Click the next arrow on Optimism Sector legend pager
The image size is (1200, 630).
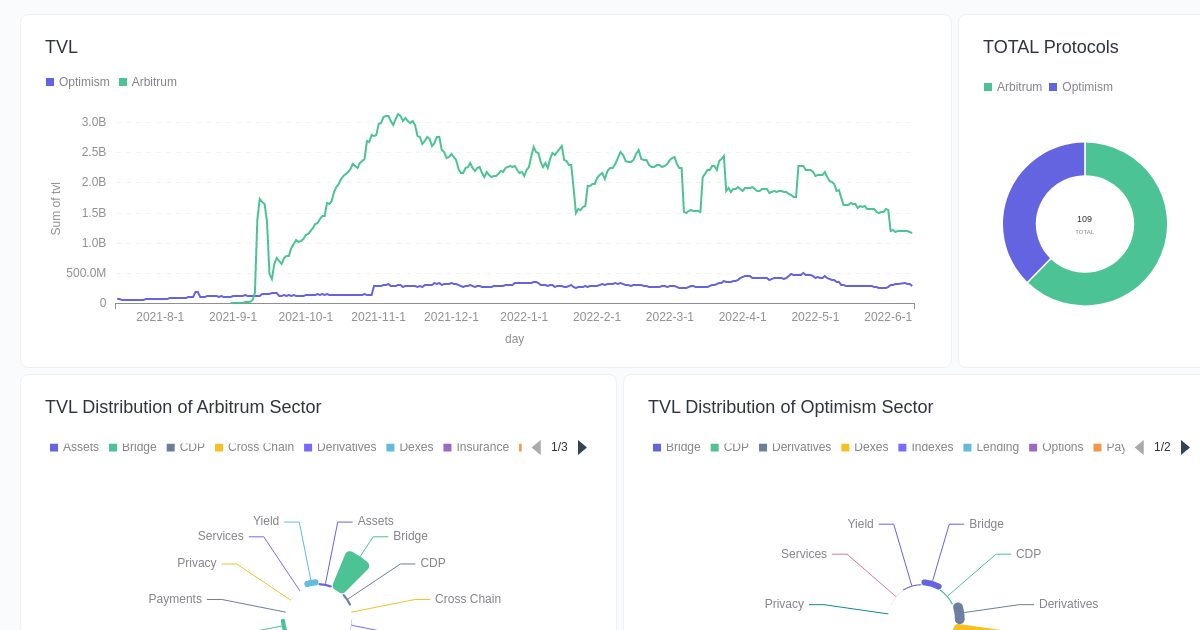pos(1185,447)
